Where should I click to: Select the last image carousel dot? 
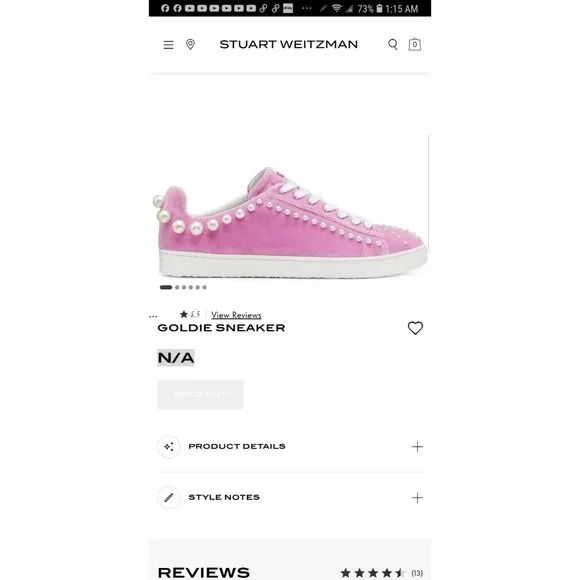pos(205,287)
